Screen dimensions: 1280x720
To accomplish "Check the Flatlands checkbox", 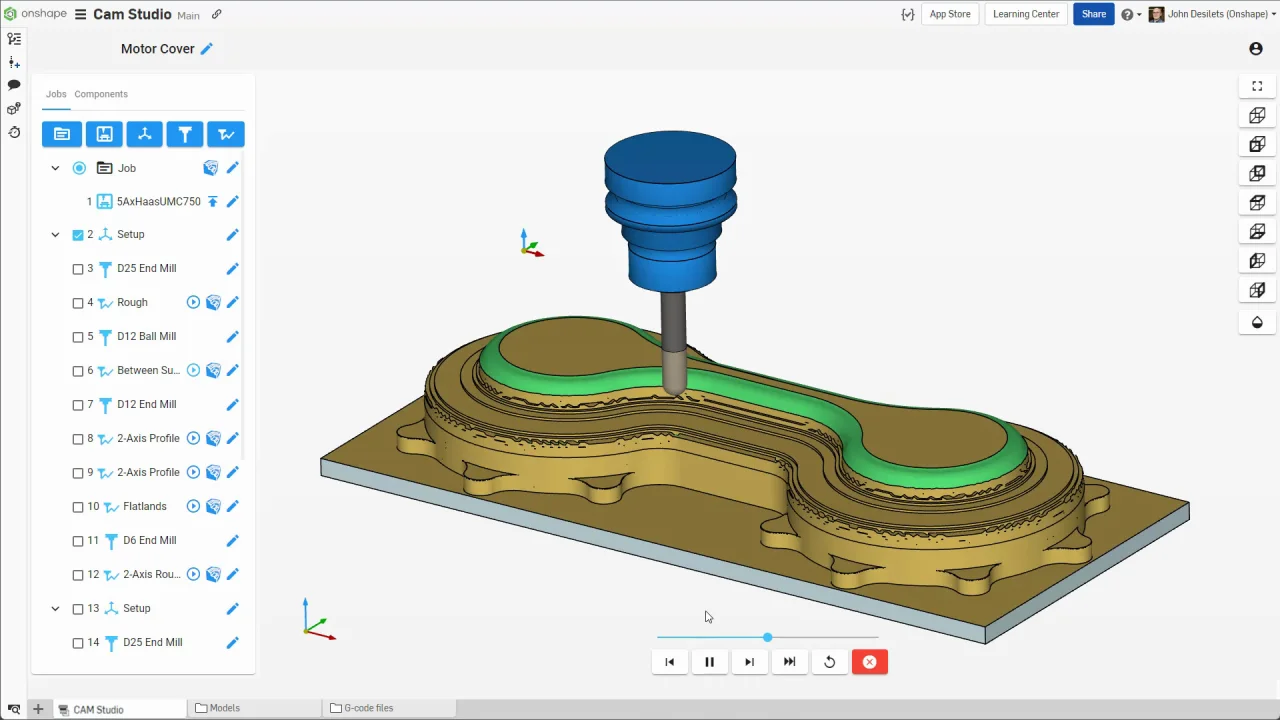I will pyautogui.click(x=78, y=507).
